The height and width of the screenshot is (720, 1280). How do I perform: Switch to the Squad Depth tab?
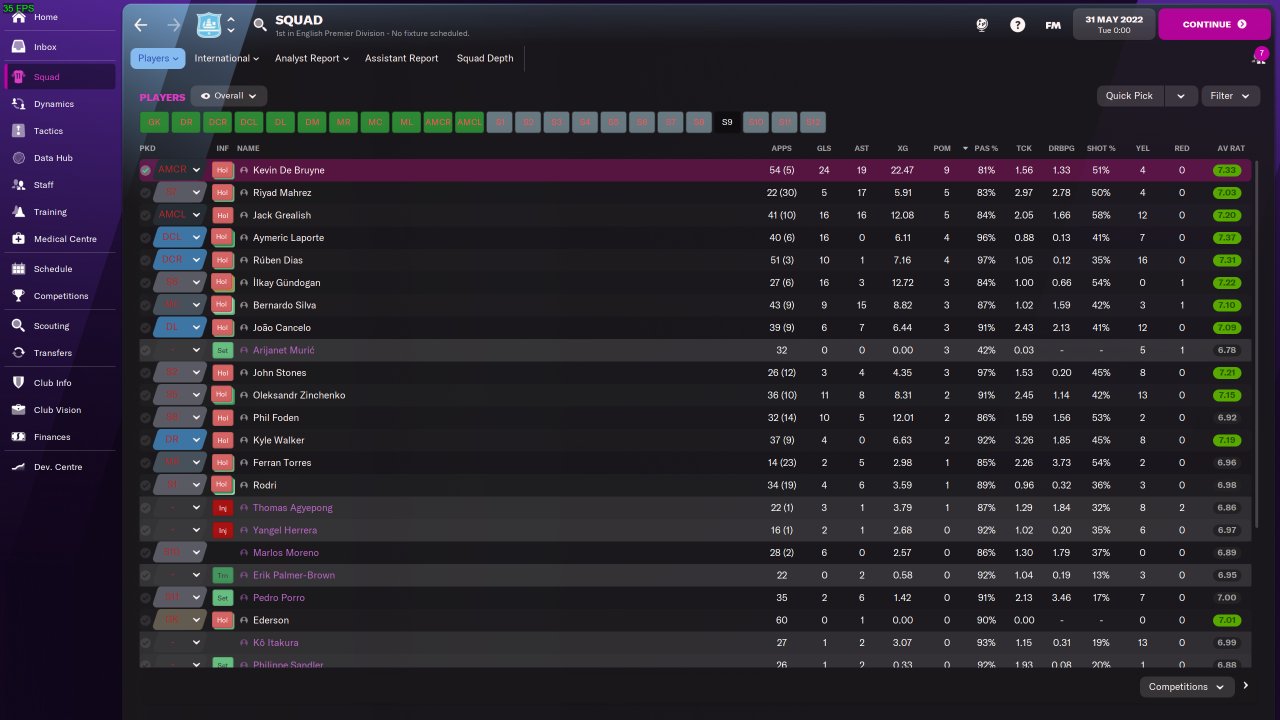[485, 58]
